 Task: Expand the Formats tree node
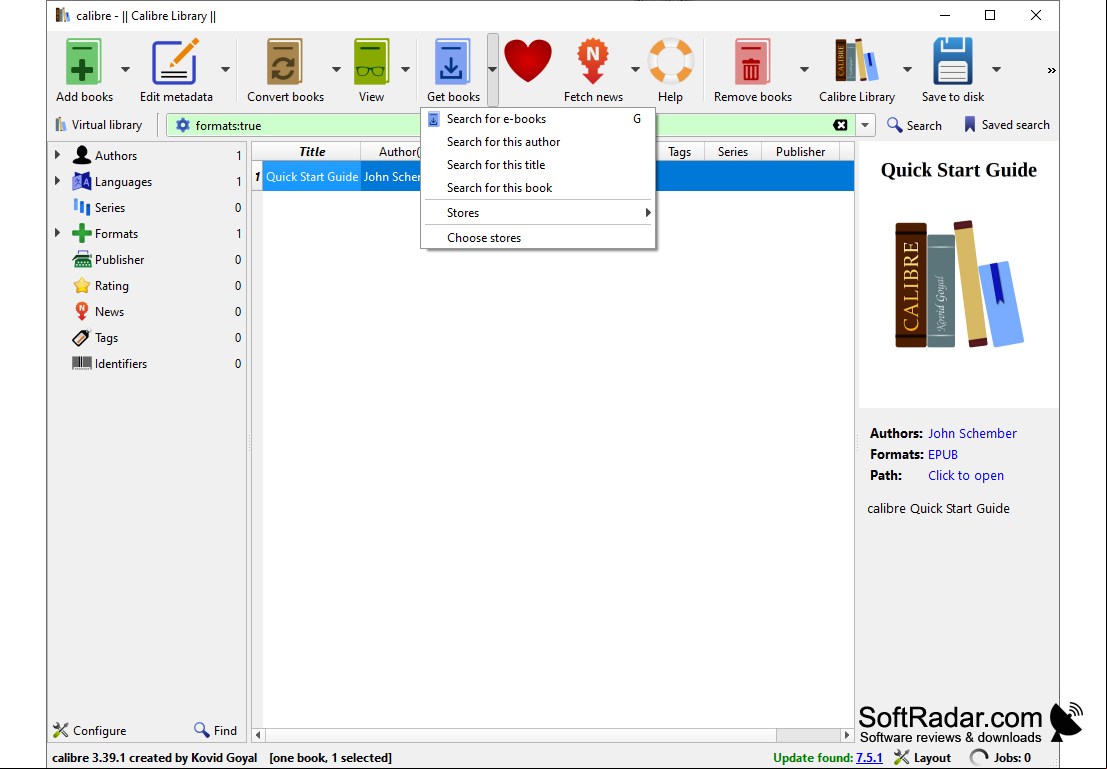point(58,233)
